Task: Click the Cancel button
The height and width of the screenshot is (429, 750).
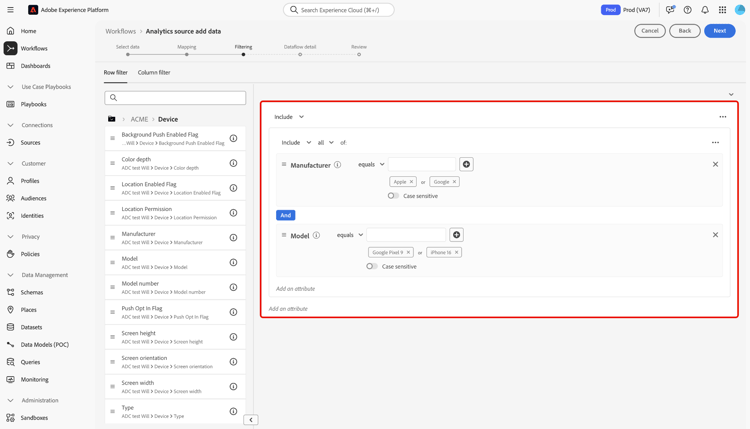Action: click(650, 31)
